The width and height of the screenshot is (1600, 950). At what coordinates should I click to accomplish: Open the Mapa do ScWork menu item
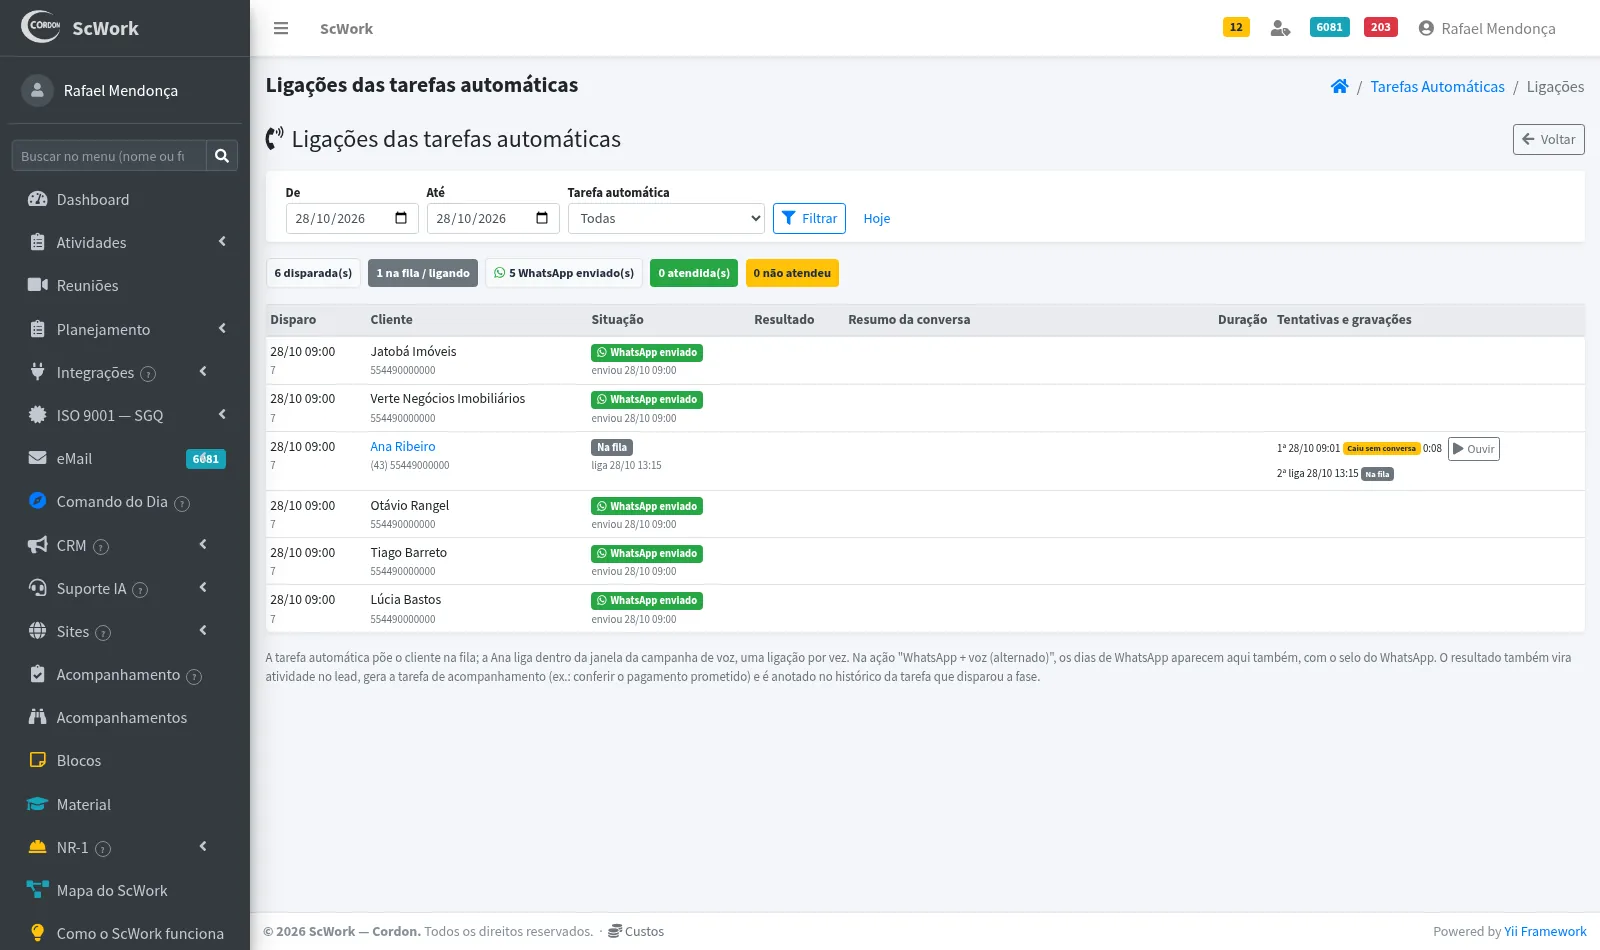[125, 890]
